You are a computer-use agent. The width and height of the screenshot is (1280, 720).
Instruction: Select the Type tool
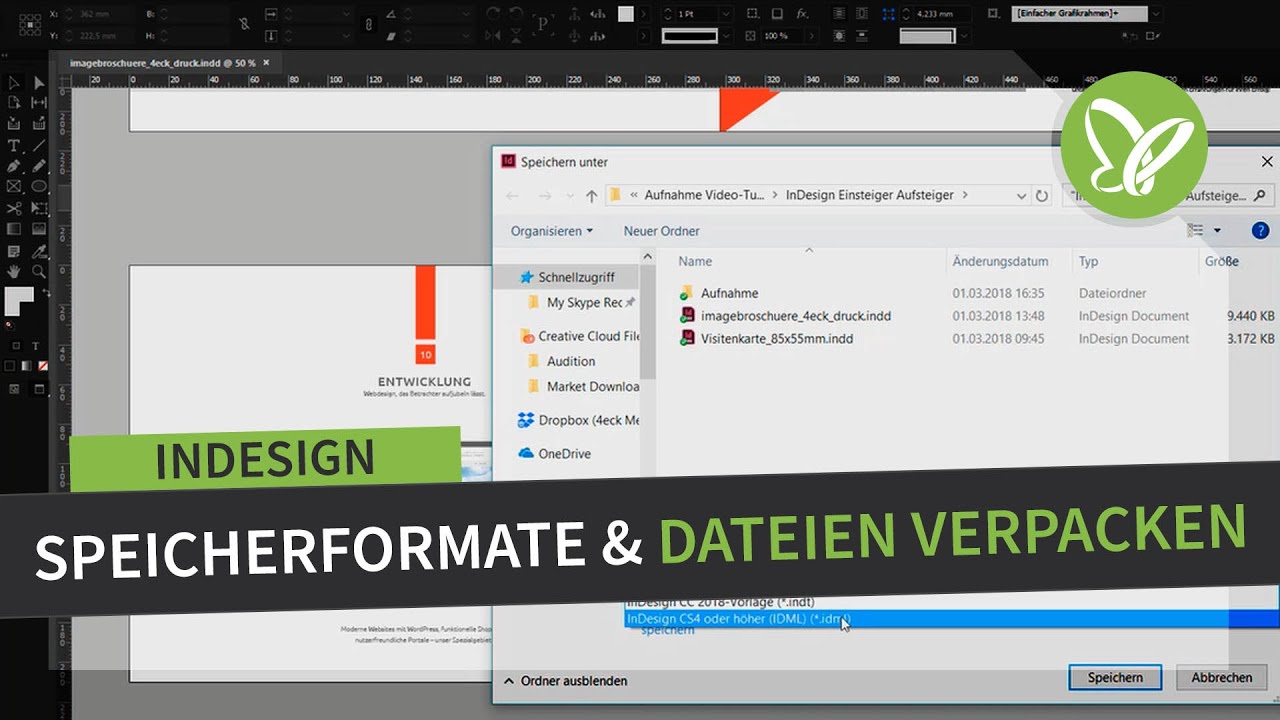click(14, 146)
